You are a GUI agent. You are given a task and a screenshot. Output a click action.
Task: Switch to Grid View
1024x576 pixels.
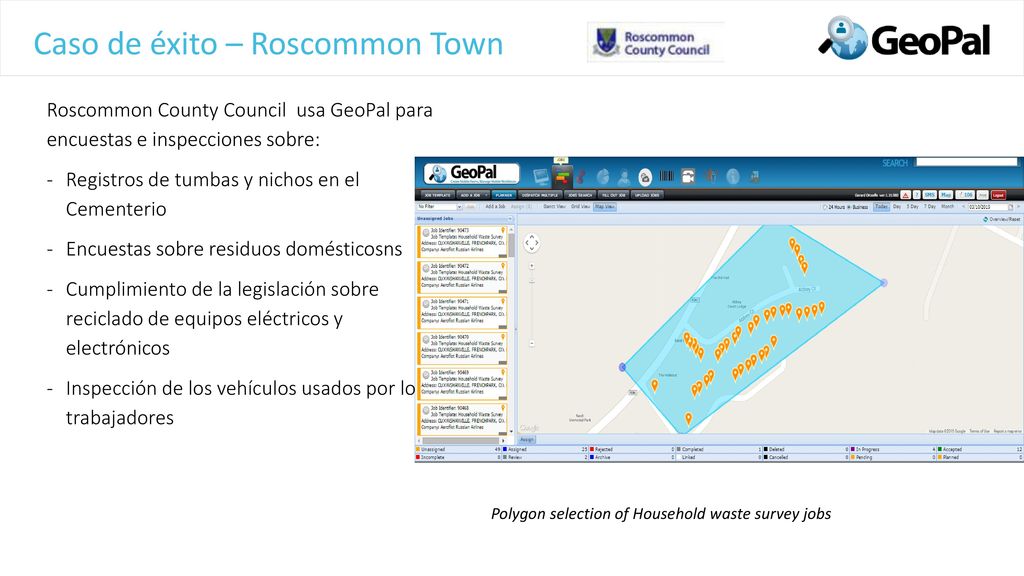point(580,206)
